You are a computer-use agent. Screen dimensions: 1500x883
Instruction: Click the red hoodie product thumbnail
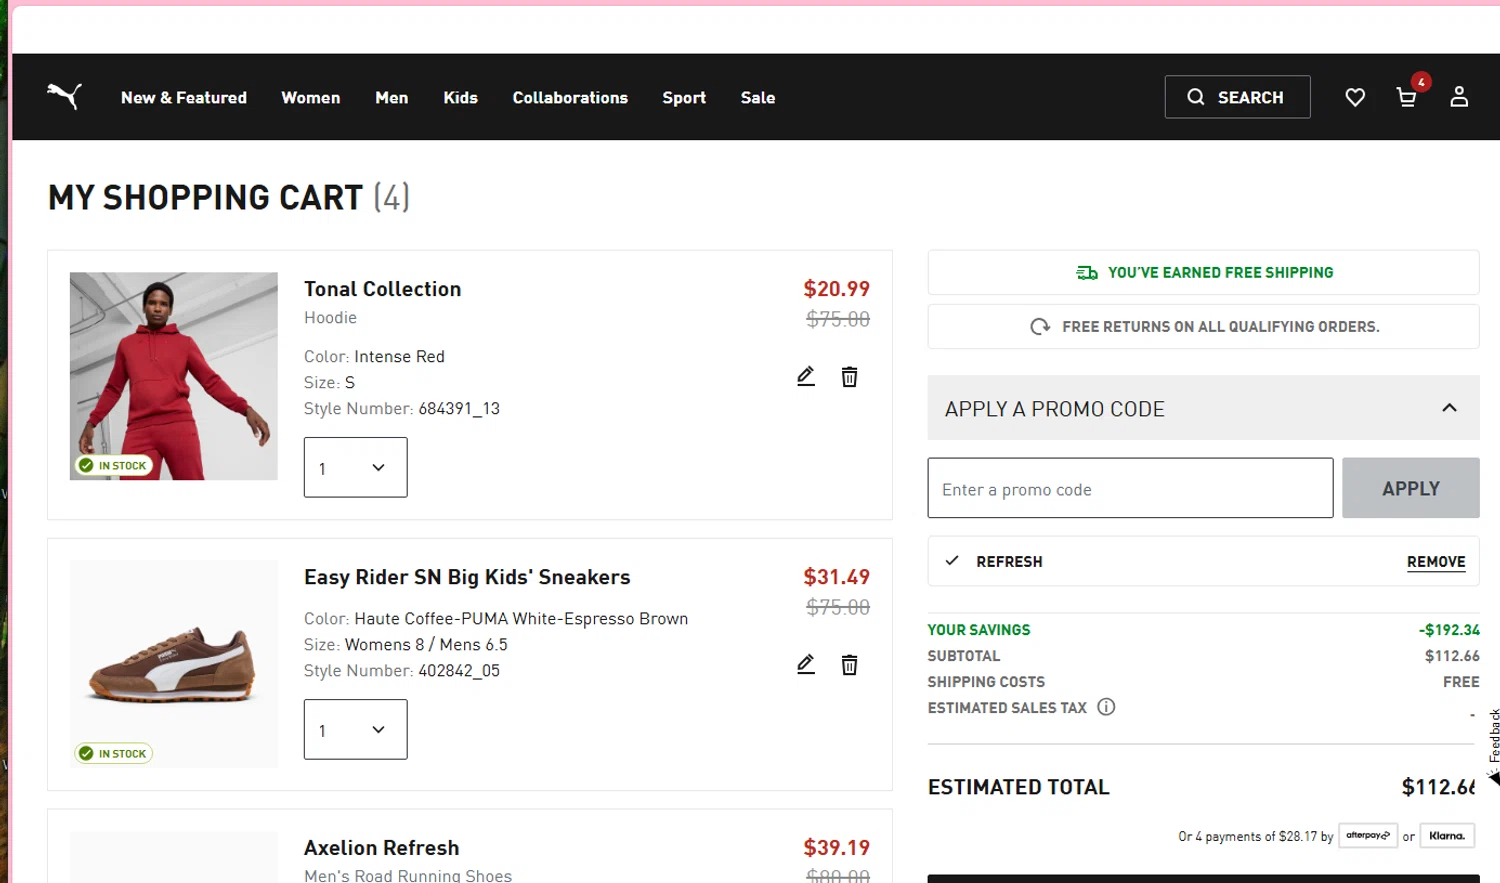(x=173, y=376)
